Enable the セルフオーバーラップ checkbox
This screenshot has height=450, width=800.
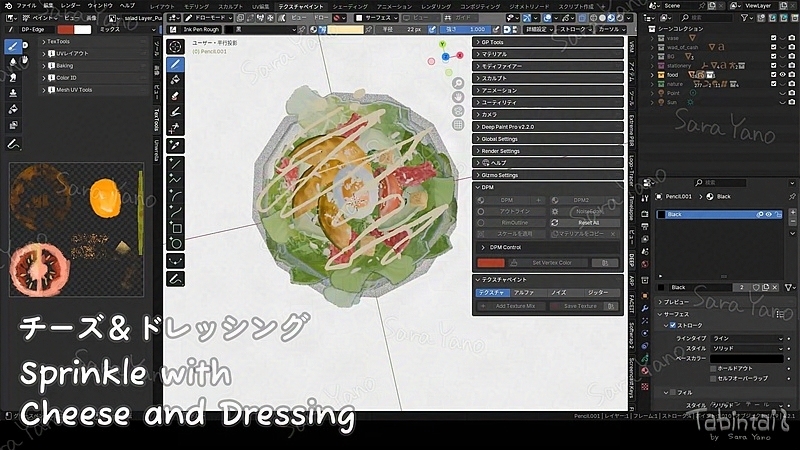point(713,379)
